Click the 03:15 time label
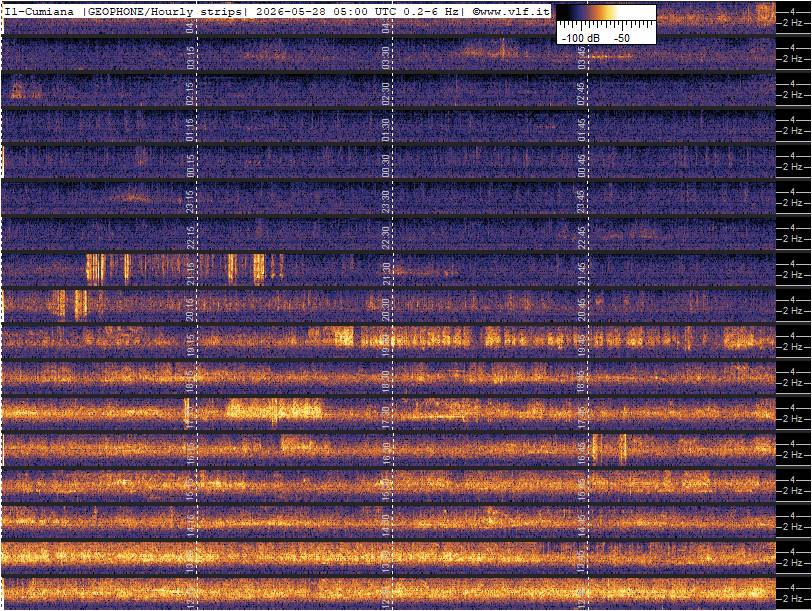Viewport: 812px width, 611px height. 191,57
